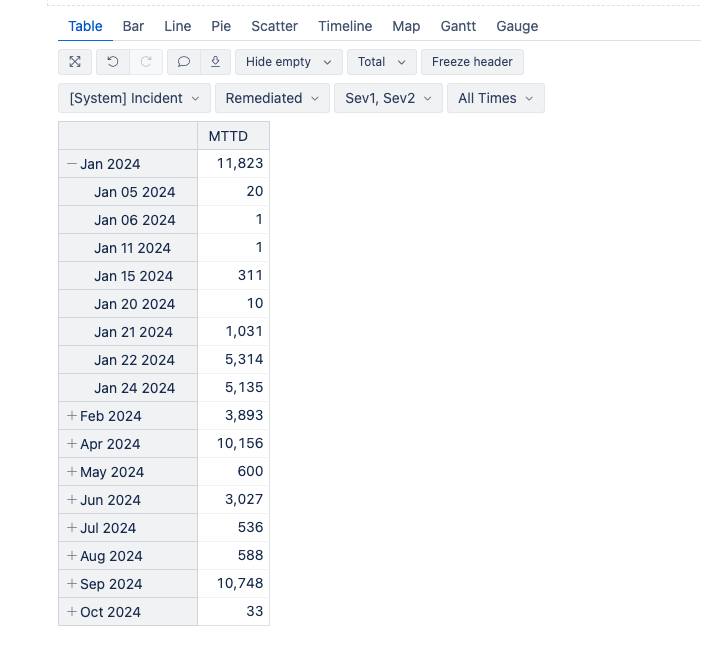Click the 600 value cell
The image size is (701, 654).
click(233, 471)
